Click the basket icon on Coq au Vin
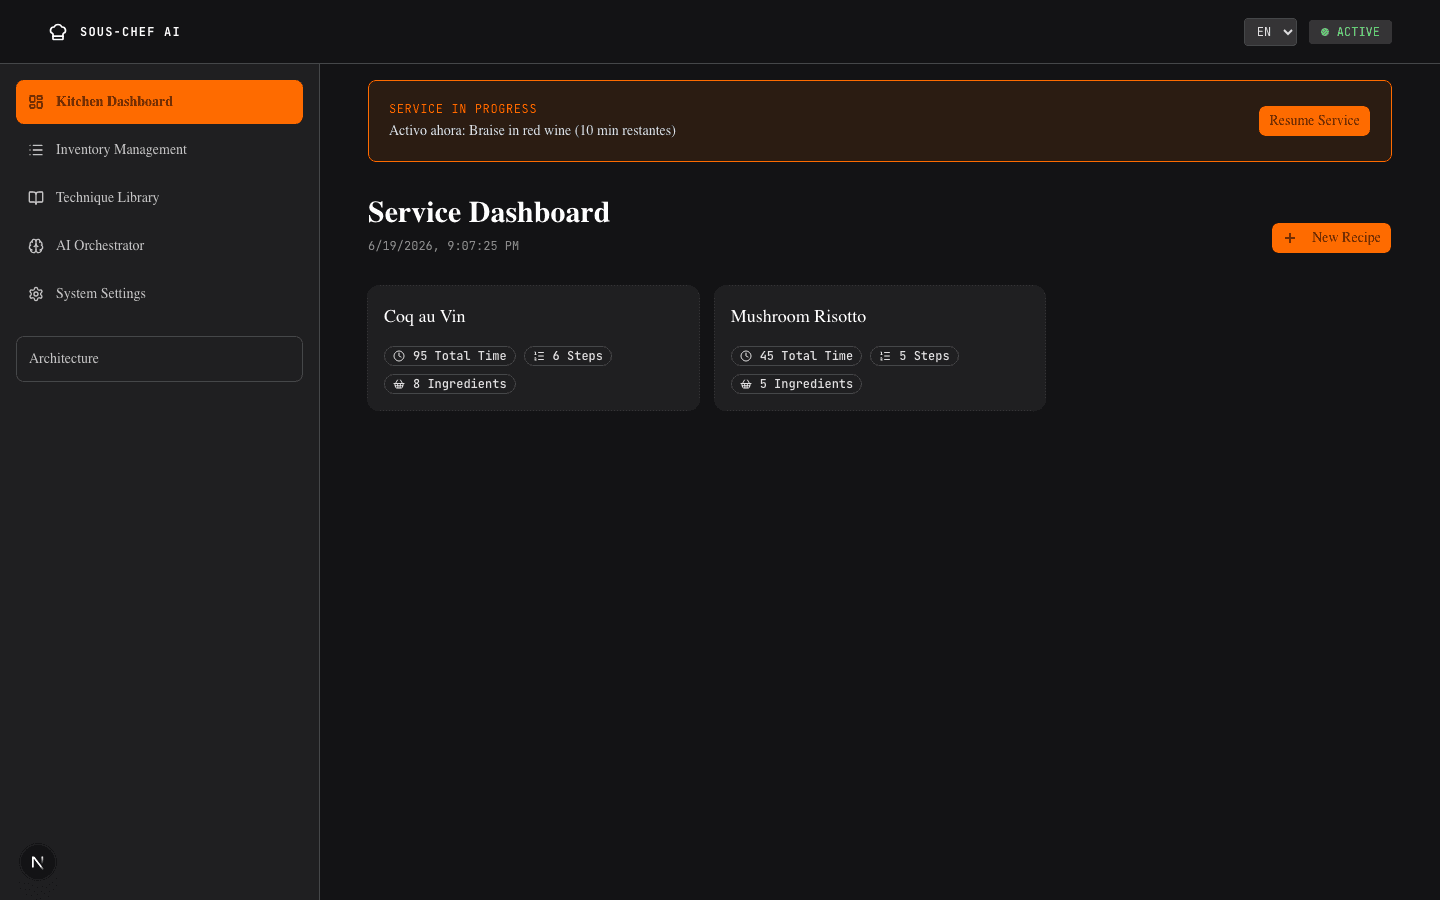Screen dimensions: 1440x900 399,384
